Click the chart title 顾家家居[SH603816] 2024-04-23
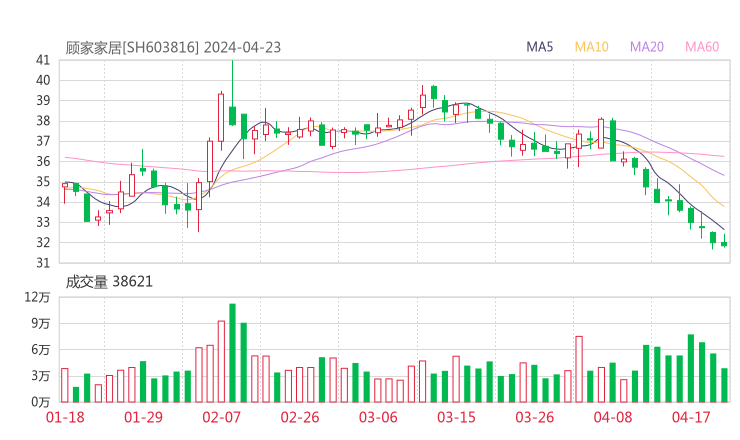Screen dimensions: 740x440 click(173, 47)
